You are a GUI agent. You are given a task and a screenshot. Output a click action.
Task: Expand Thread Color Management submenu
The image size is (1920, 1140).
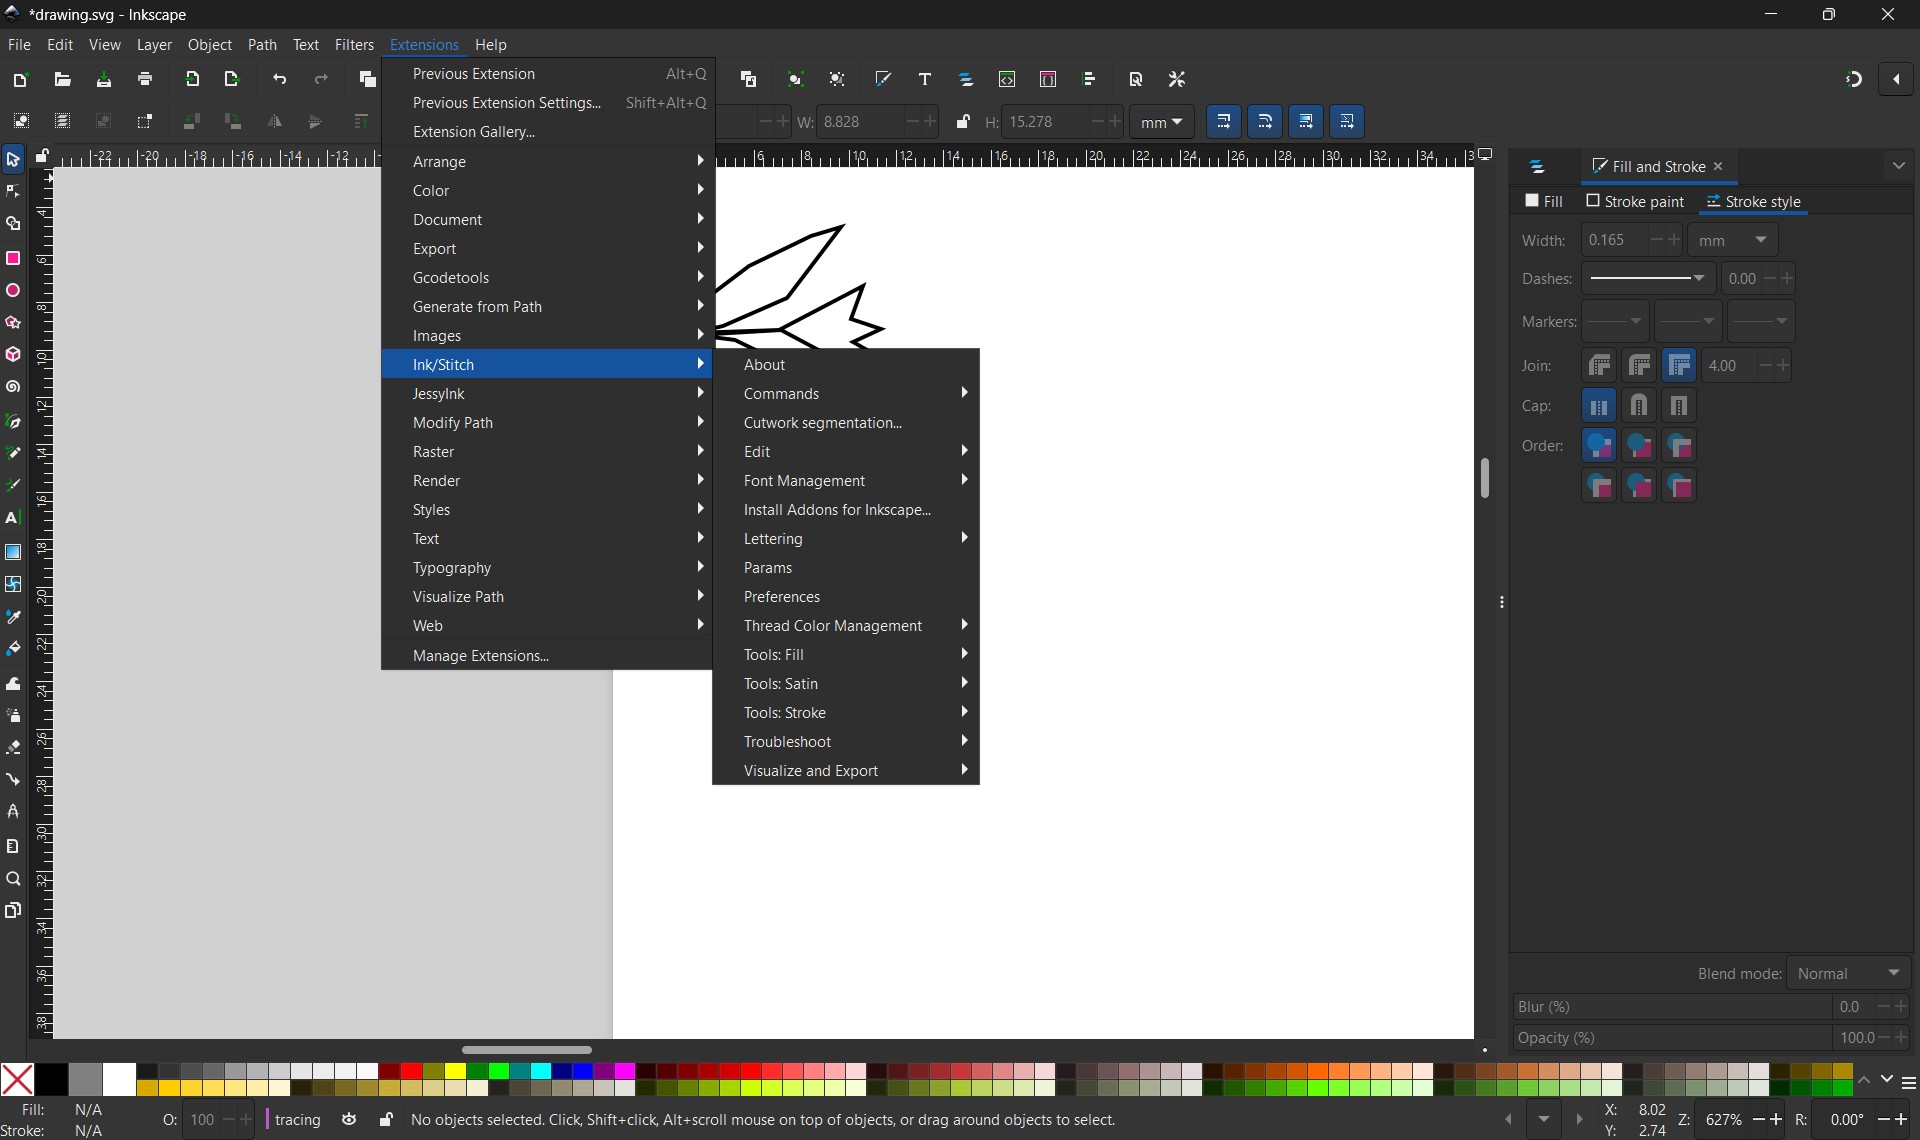(846, 626)
